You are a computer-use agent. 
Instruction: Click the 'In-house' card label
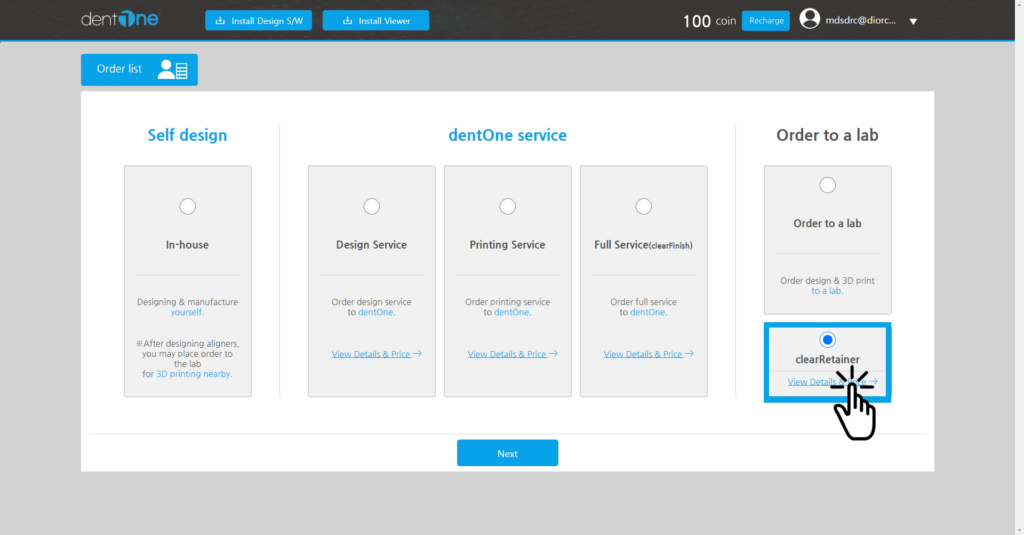pyautogui.click(x=187, y=244)
